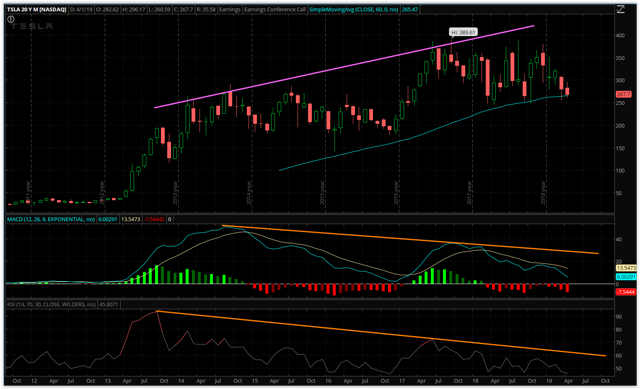Click the 400 price axis label
The image size is (640, 389).
(620, 36)
